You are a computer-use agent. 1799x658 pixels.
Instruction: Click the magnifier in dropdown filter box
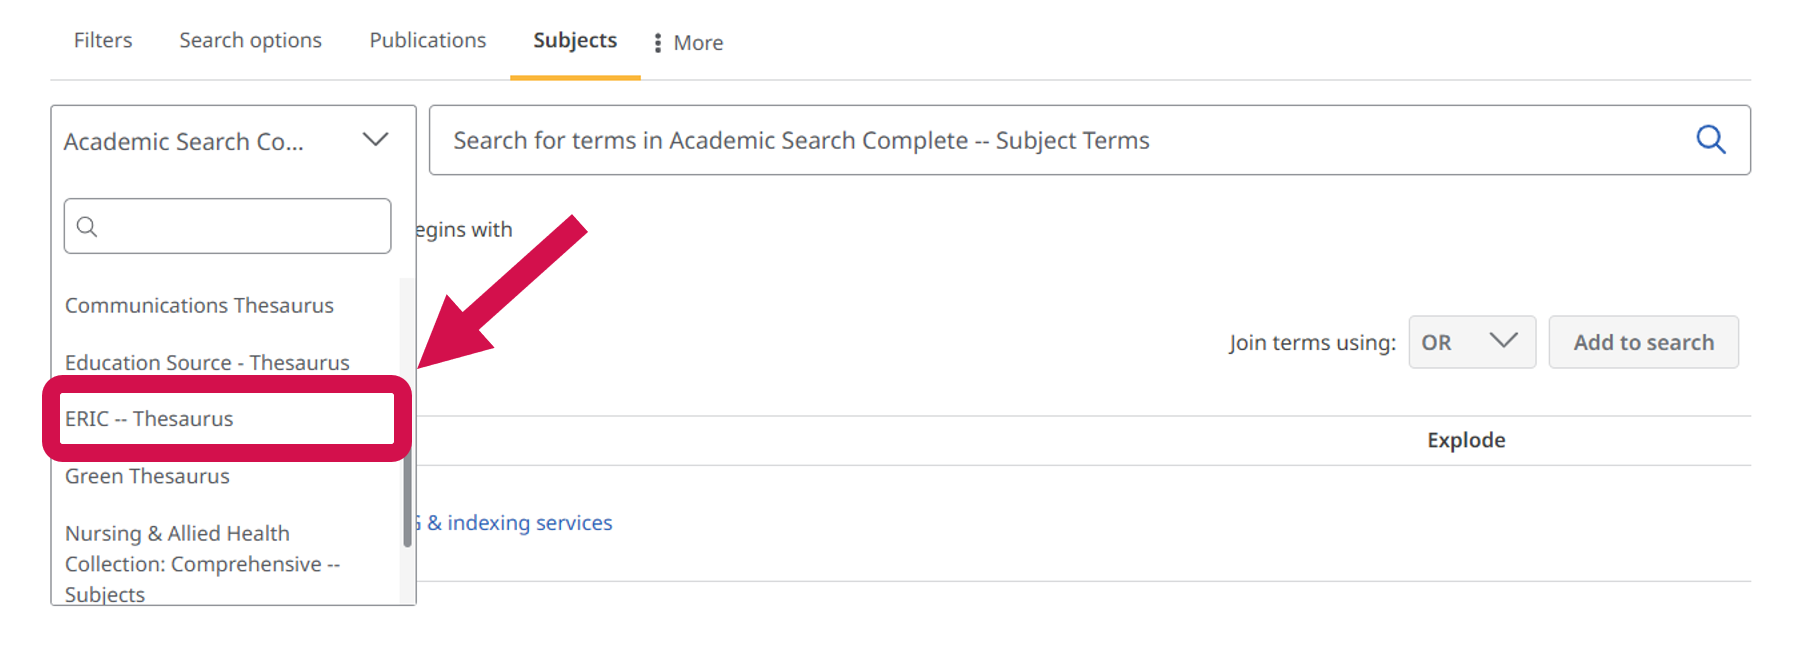[88, 227]
